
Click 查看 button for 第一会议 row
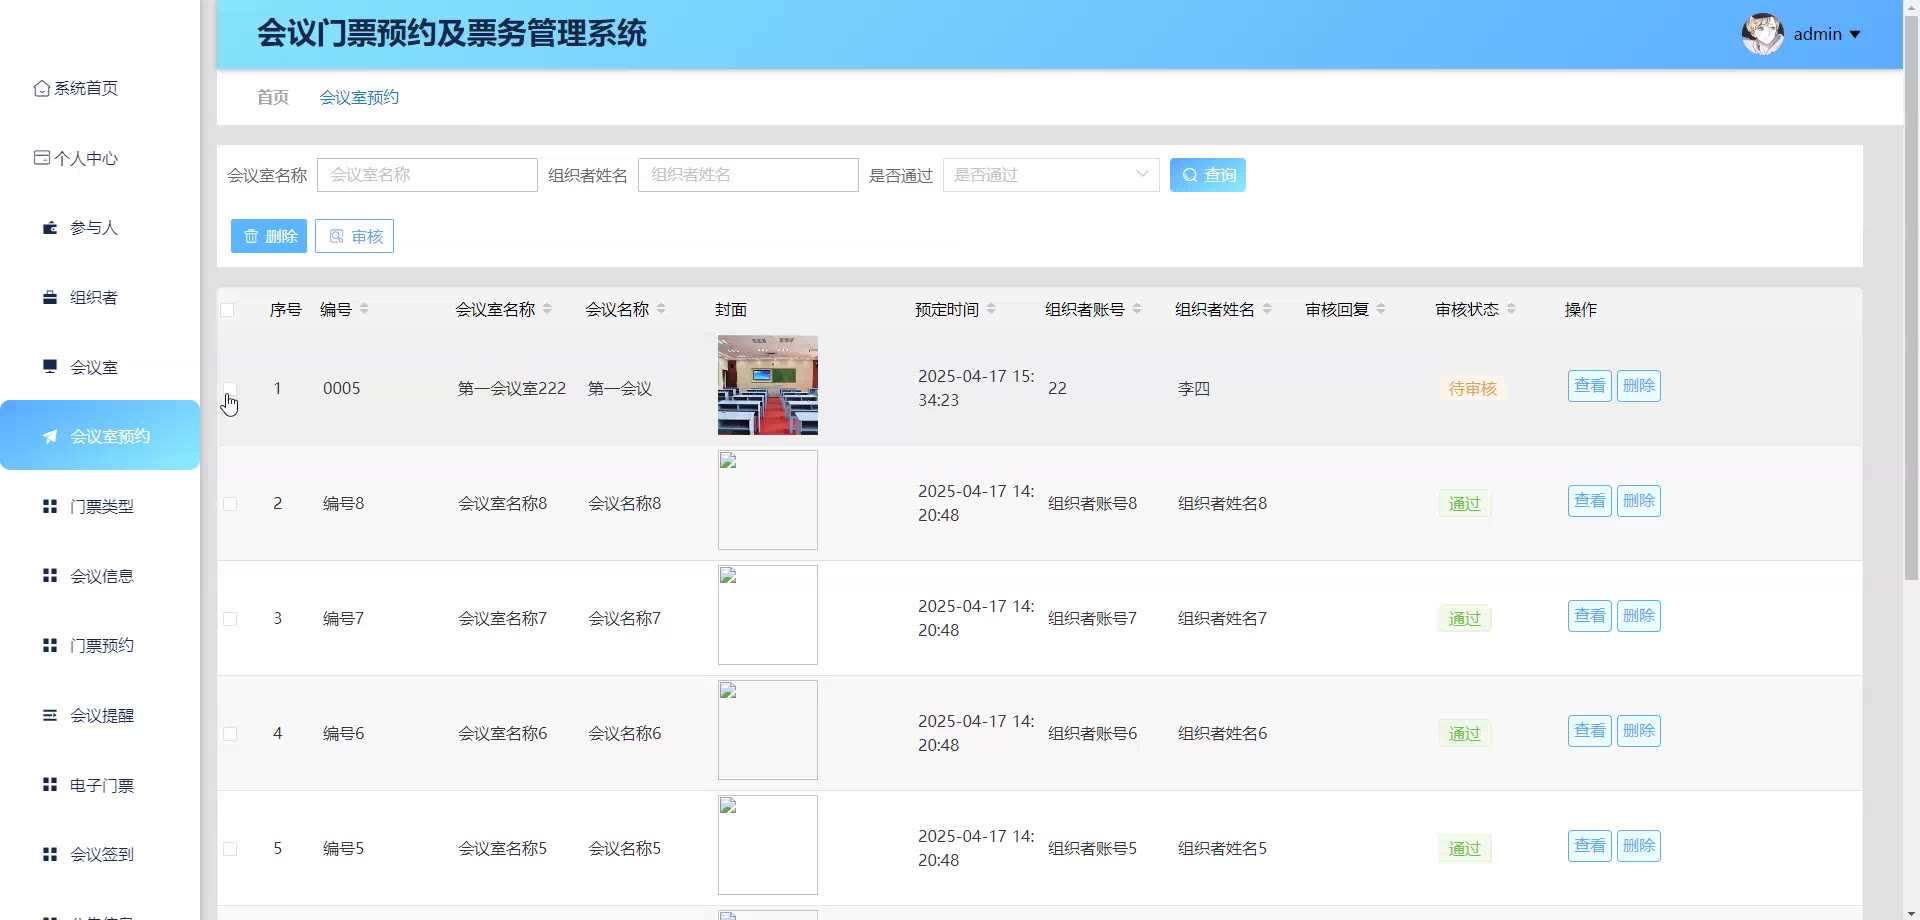click(x=1589, y=386)
